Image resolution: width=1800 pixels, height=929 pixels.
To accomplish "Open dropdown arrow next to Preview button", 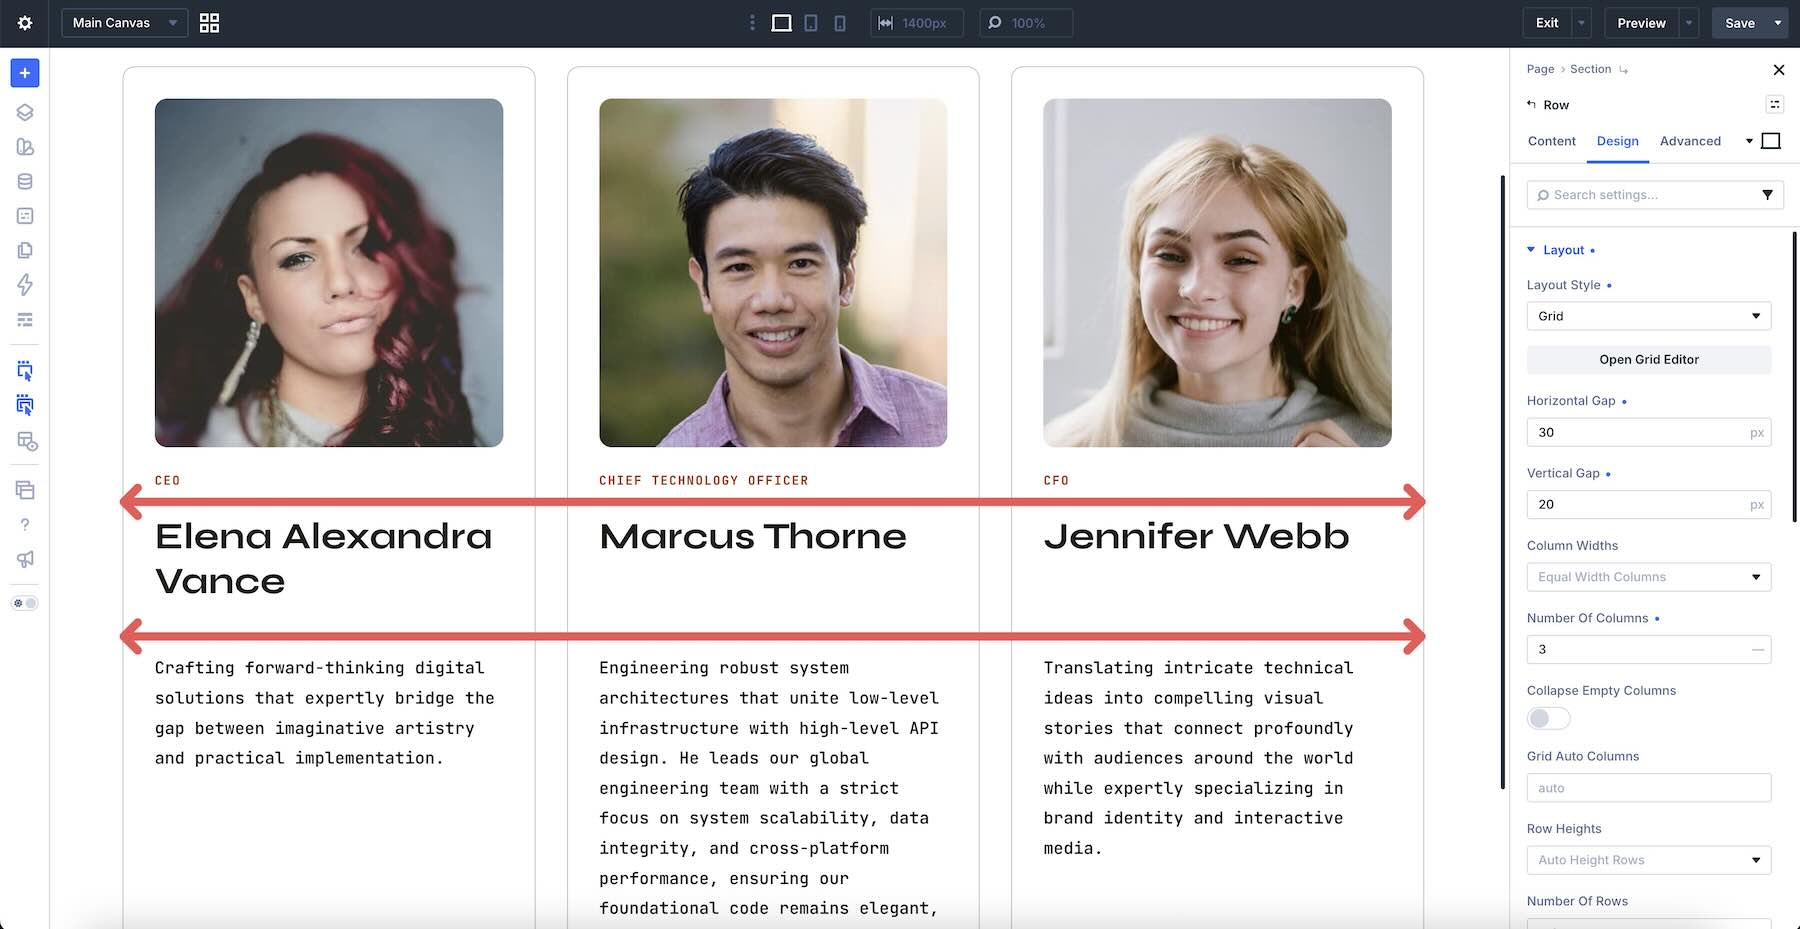I will point(1689,23).
